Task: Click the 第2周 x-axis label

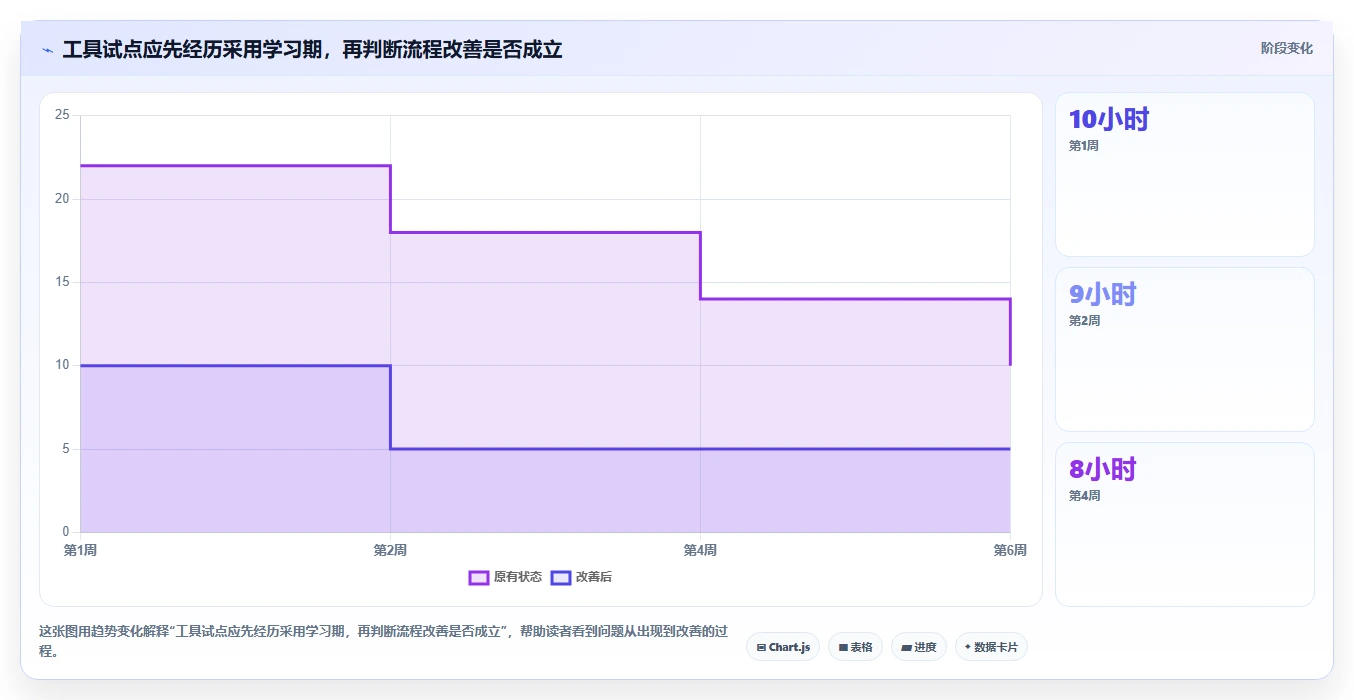Action: (390, 550)
